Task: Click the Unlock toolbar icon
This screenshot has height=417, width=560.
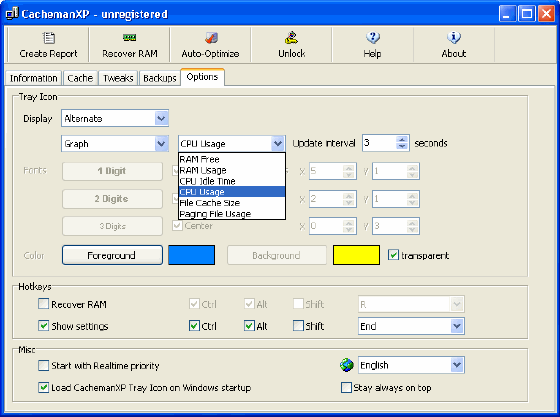Action: [x=291, y=37]
